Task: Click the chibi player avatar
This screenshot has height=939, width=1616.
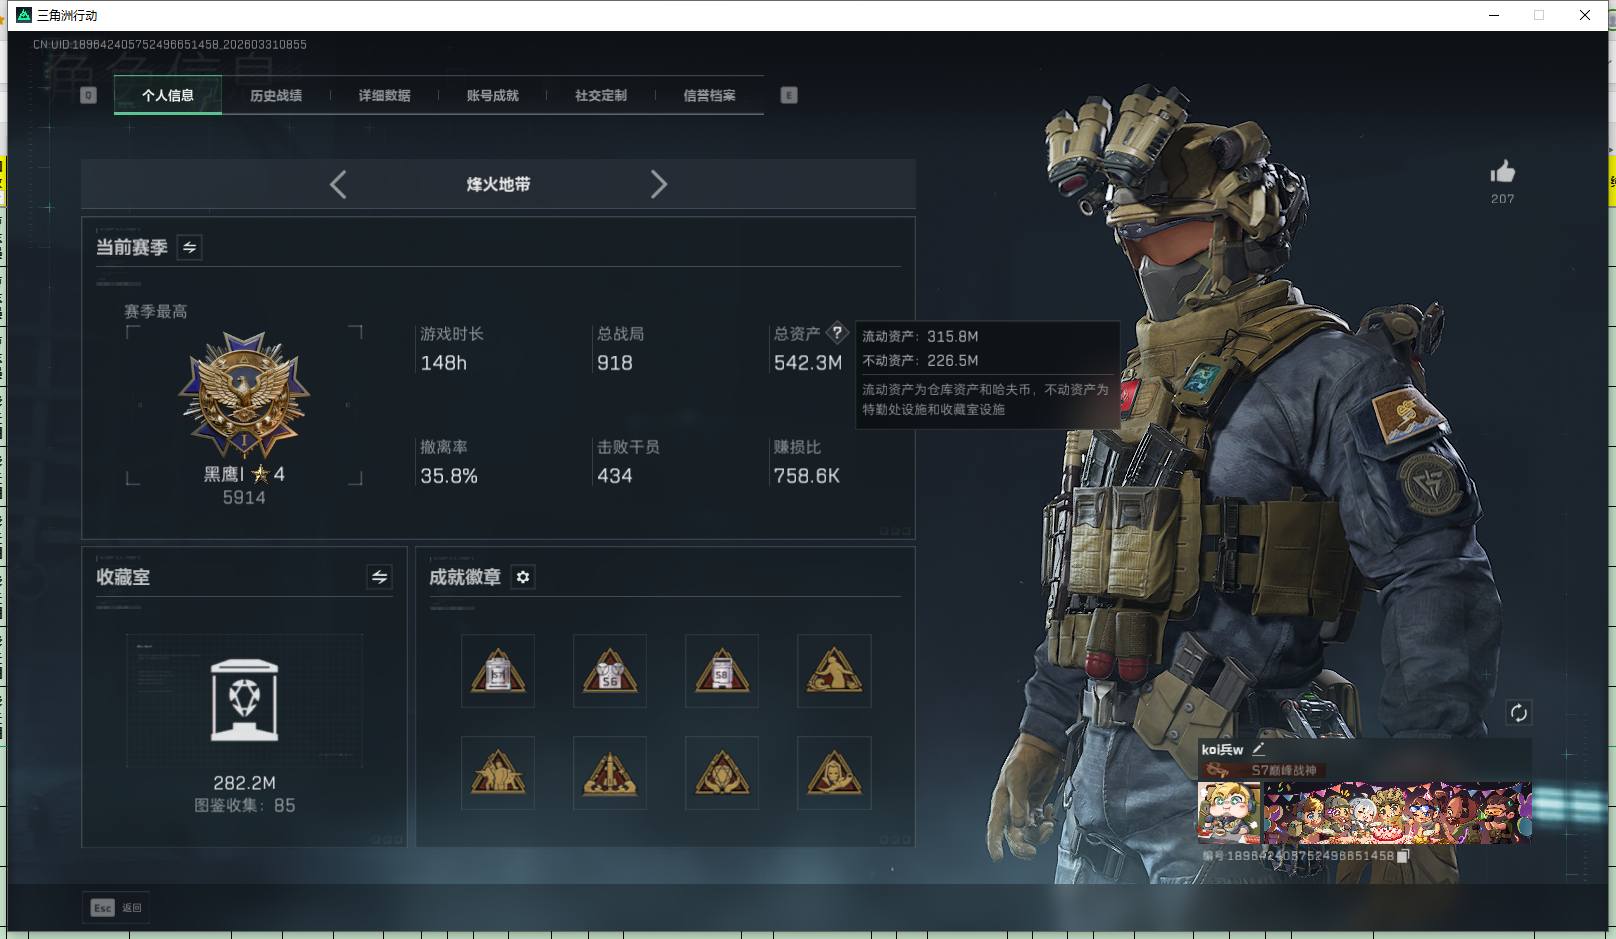Action: click(1230, 812)
